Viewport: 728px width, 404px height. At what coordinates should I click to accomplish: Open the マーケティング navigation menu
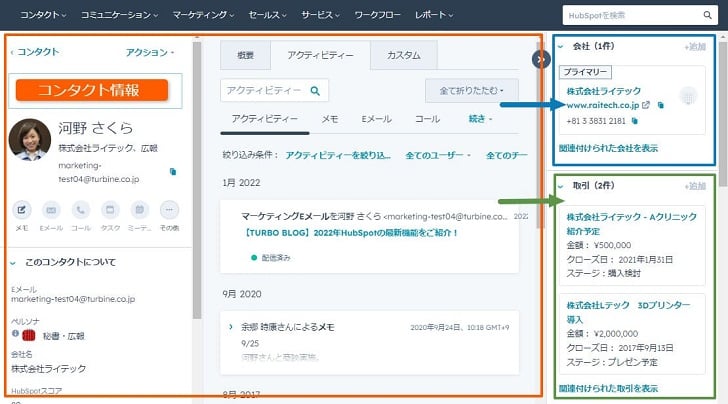point(203,15)
